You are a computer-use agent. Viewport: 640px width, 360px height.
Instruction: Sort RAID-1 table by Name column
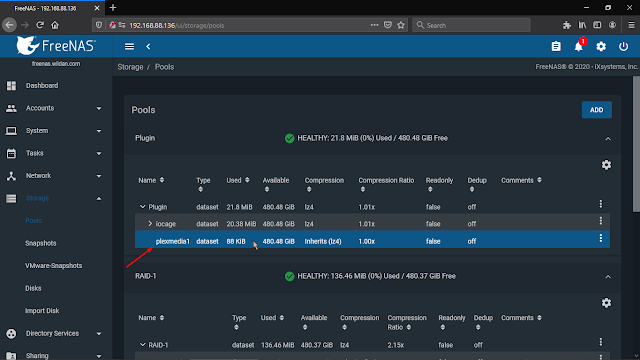(151, 318)
